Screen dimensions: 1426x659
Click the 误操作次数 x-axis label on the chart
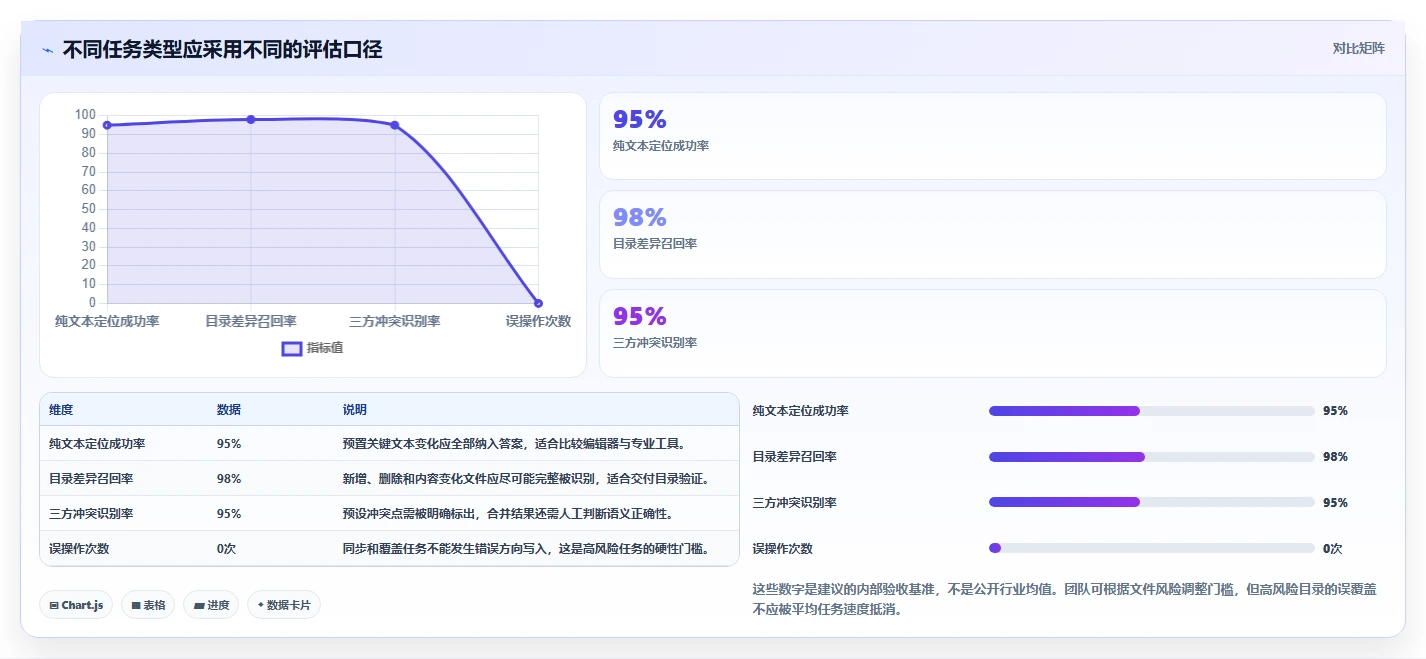click(x=538, y=321)
